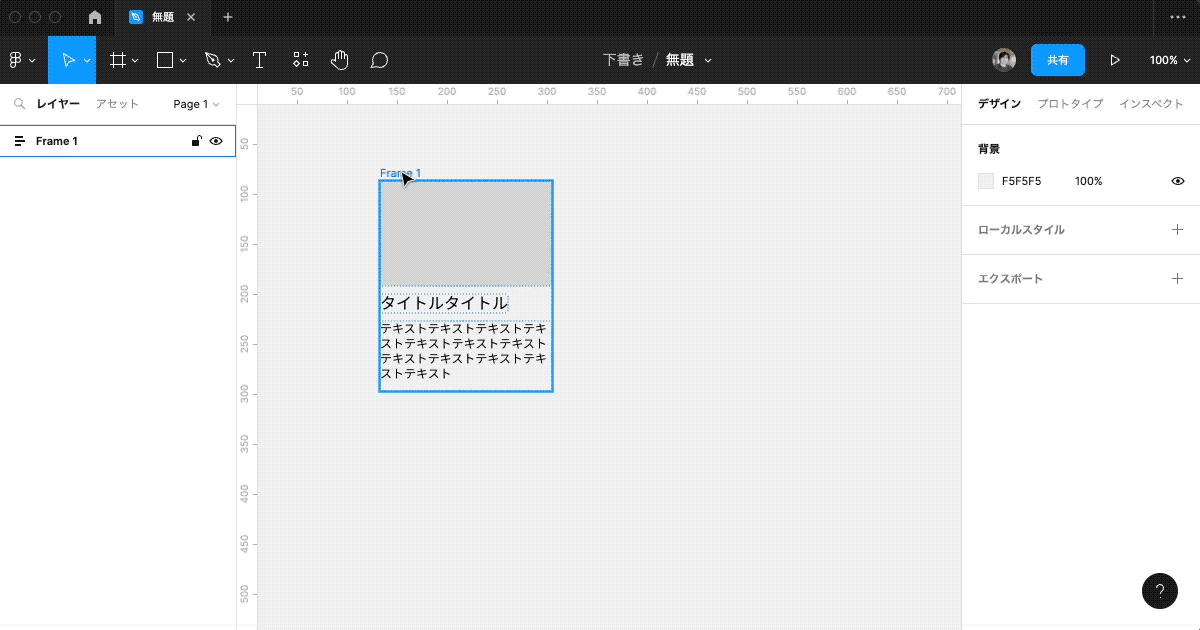
Task: Click the F5F5F5 background color swatch
Action: [x=984, y=180]
